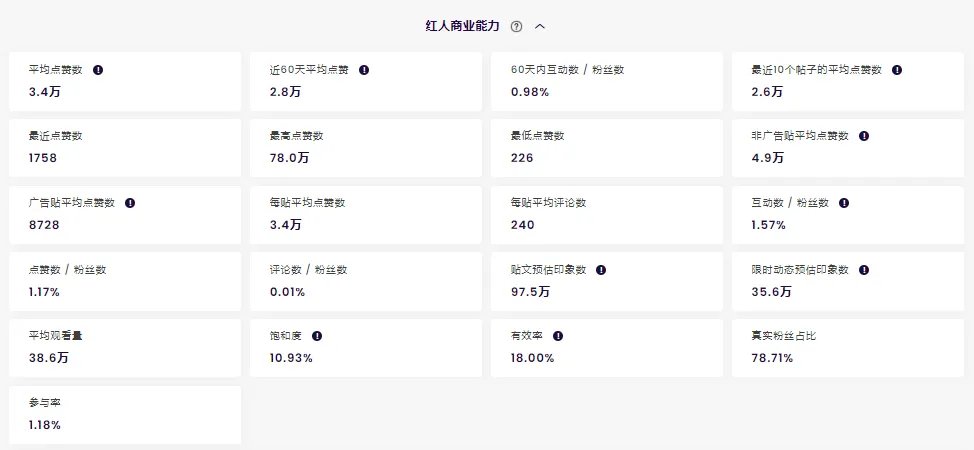Image resolution: width=974 pixels, height=450 pixels.
Task: Click the 真实粉丝占比 label
Action: (784, 336)
